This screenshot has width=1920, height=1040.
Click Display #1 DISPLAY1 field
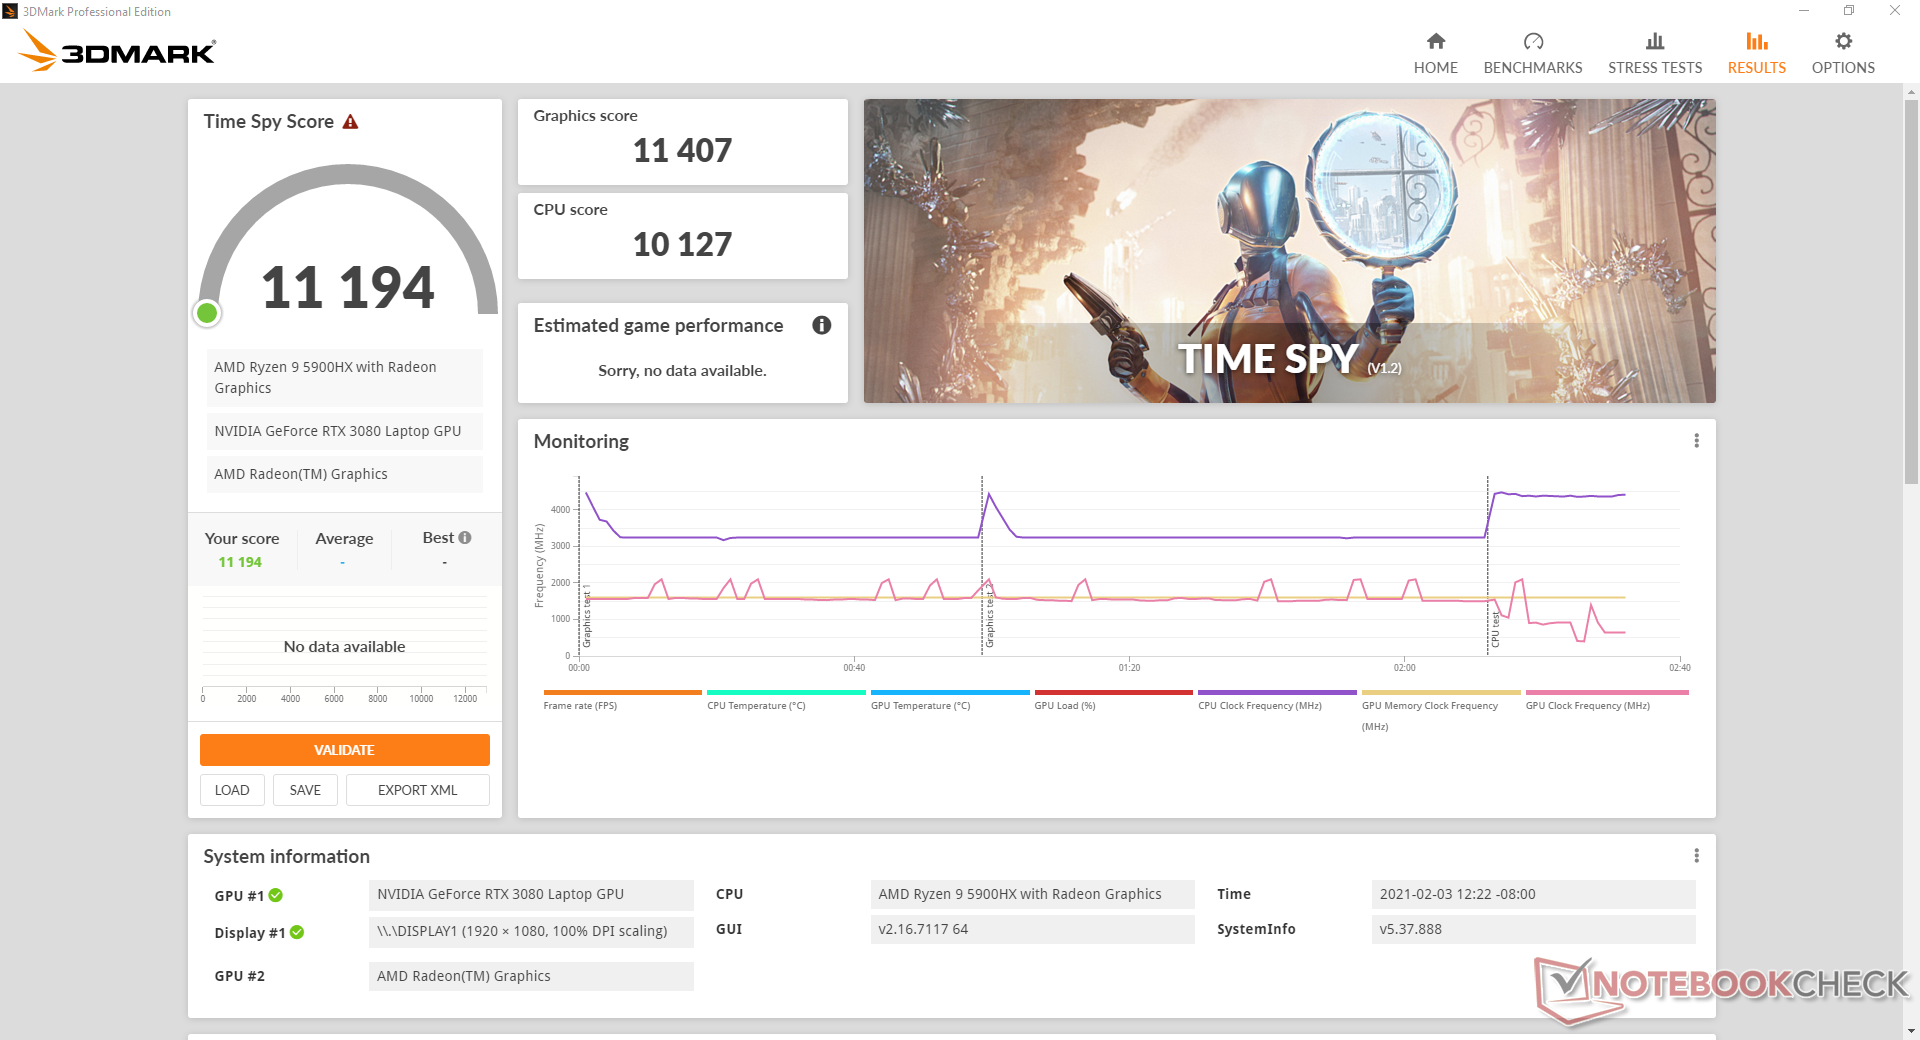531,931
